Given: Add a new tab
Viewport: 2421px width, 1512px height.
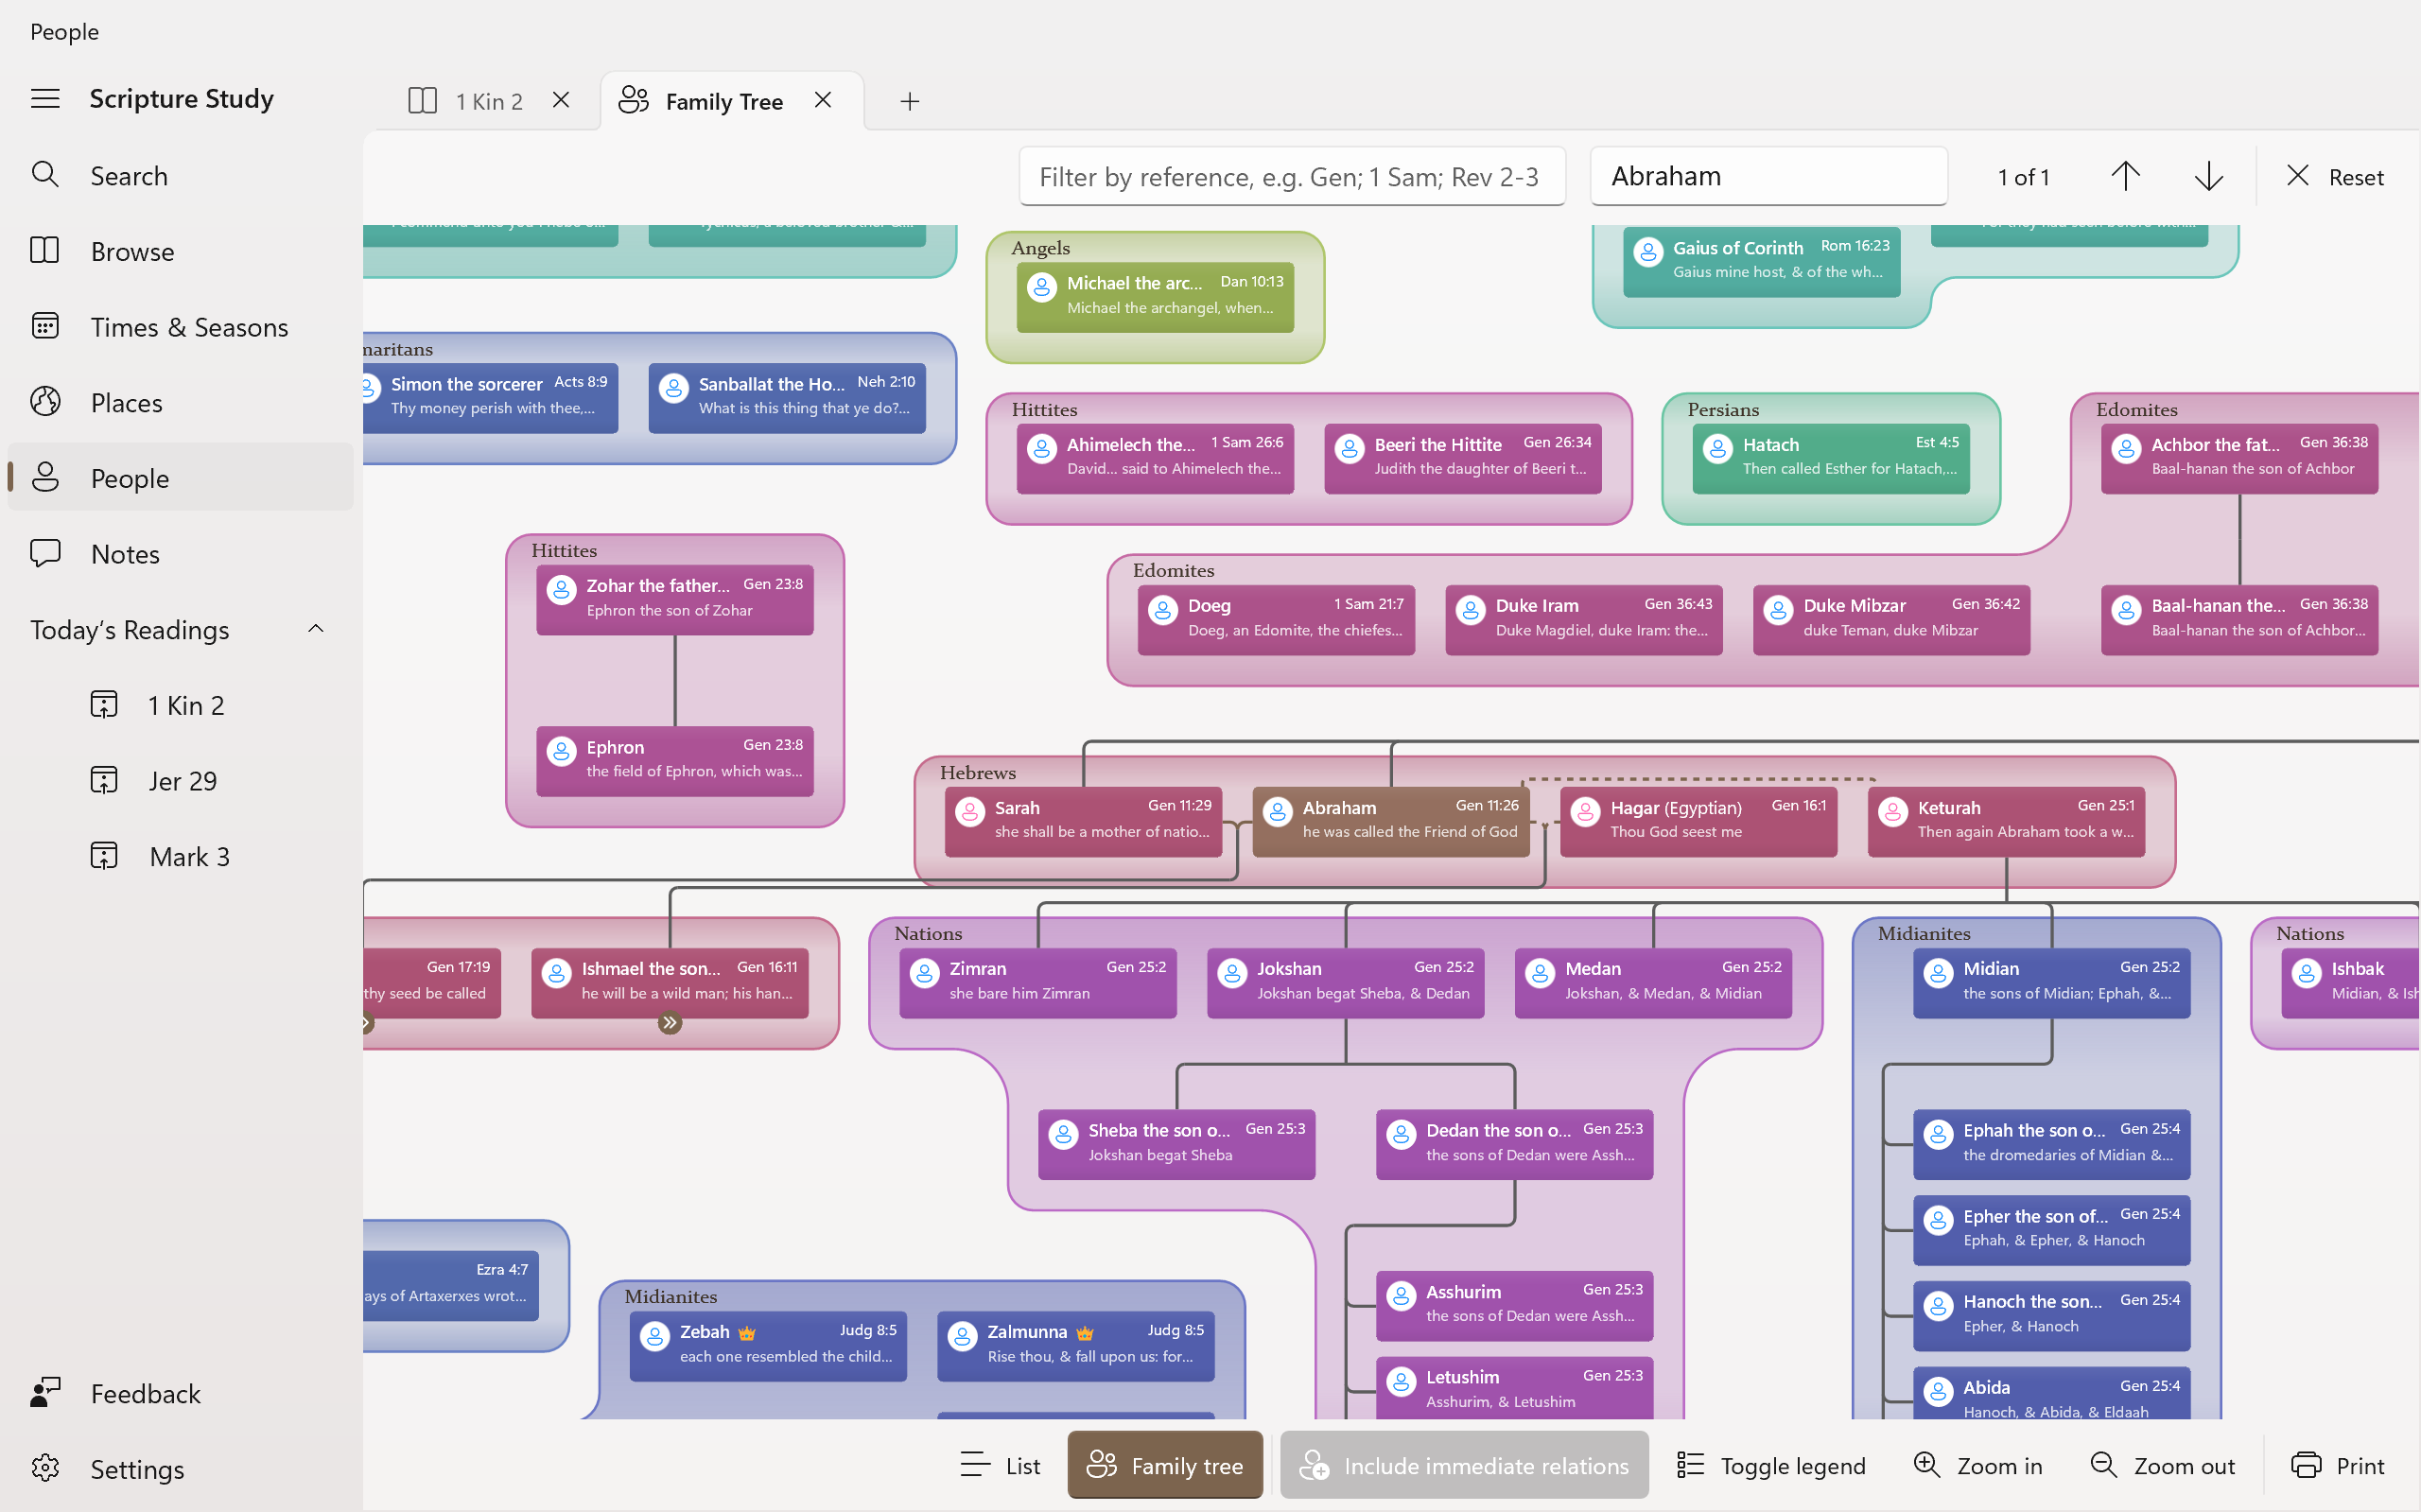Looking at the screenshot, I should 909,101.
